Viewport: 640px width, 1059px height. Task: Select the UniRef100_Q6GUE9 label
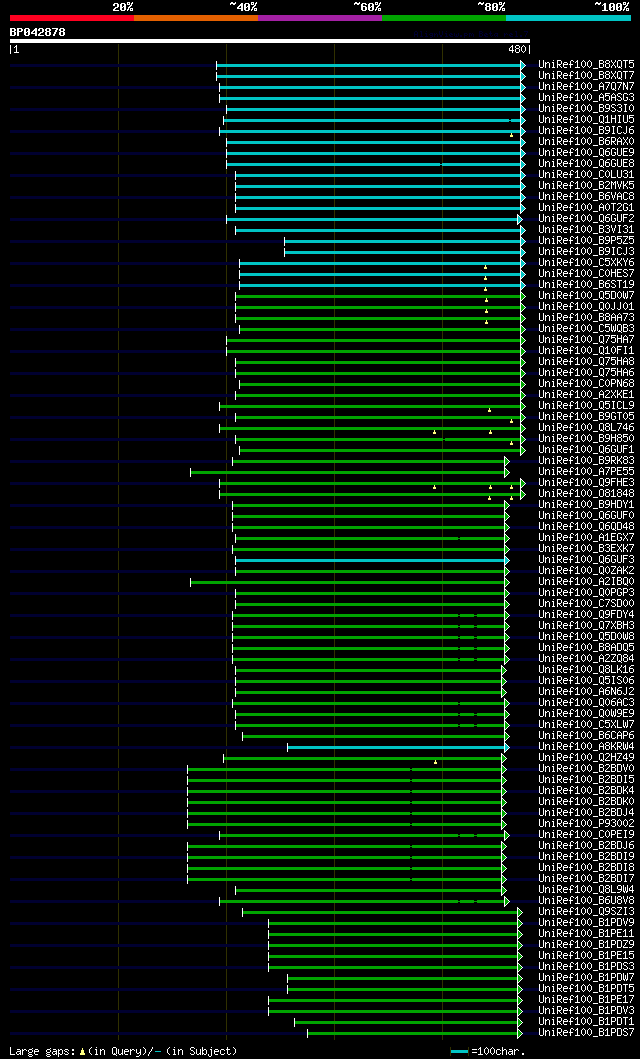pyautogui.click(x=586, y=153)
